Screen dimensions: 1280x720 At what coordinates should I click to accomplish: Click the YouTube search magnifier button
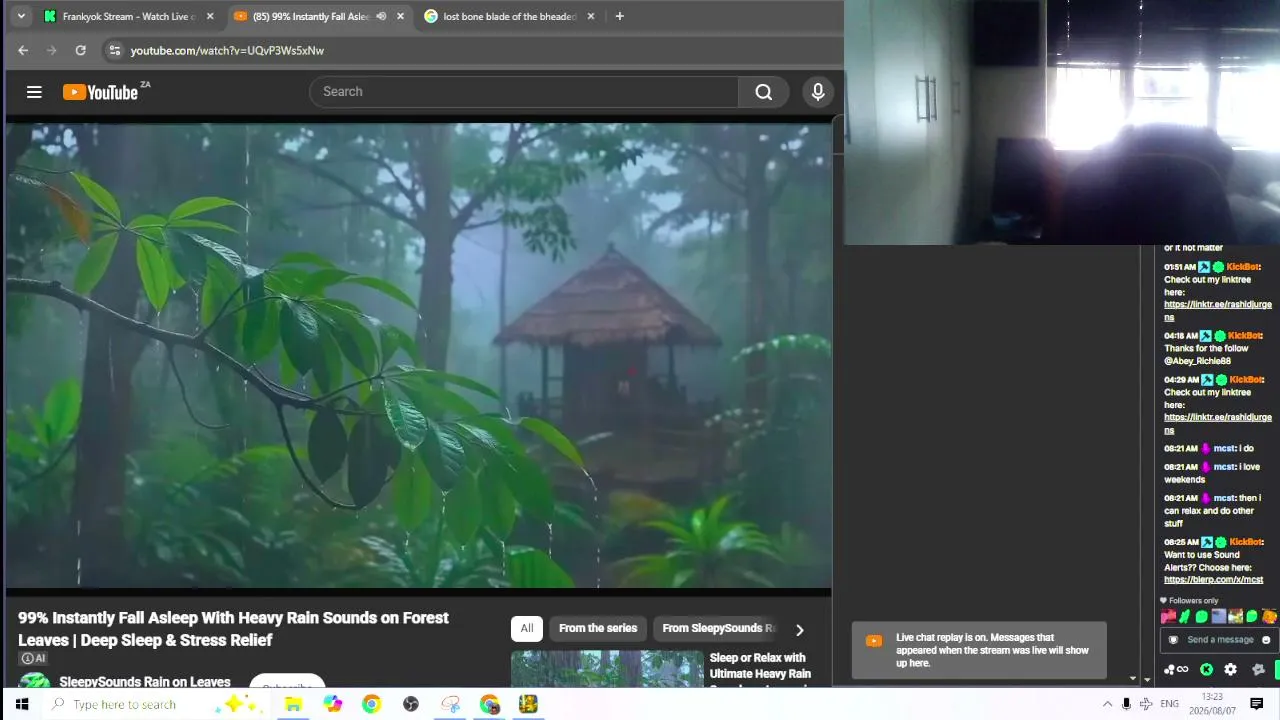coord(764,92)
